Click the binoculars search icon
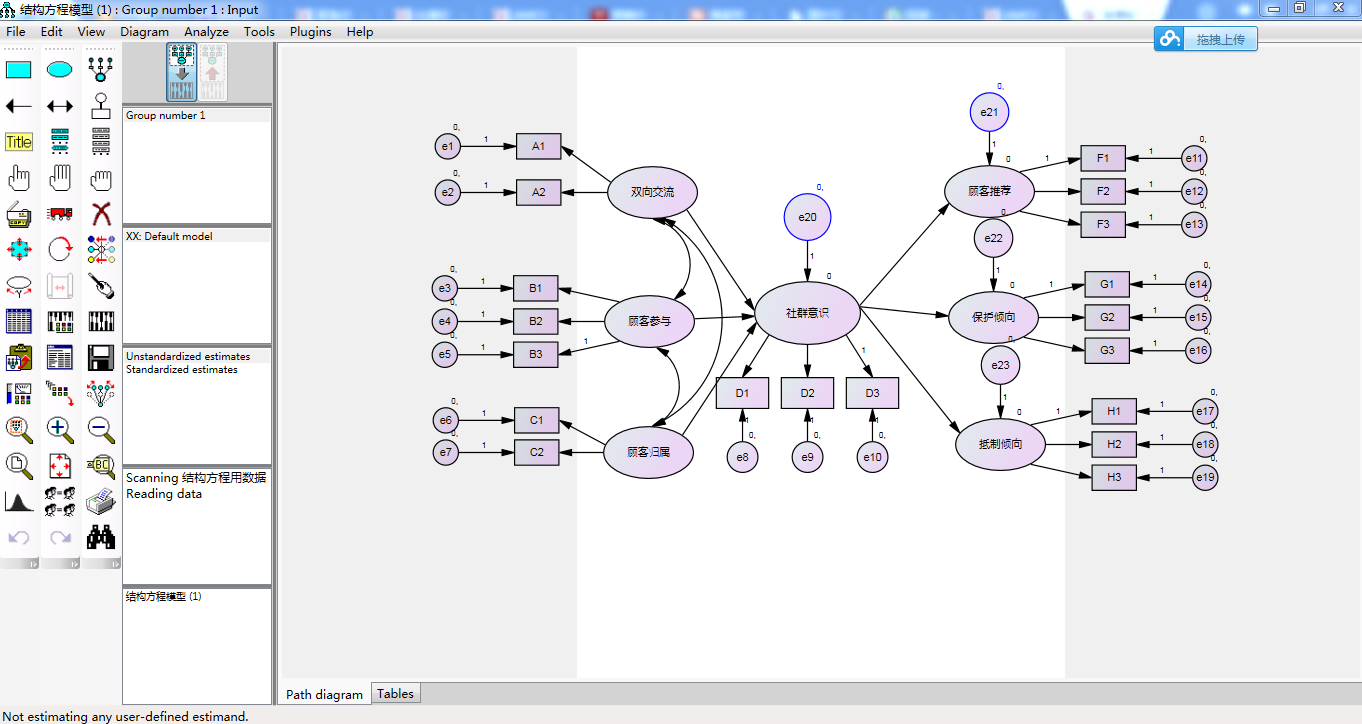The width and height of the screenshot is (1362, 724). click(100, 537)
